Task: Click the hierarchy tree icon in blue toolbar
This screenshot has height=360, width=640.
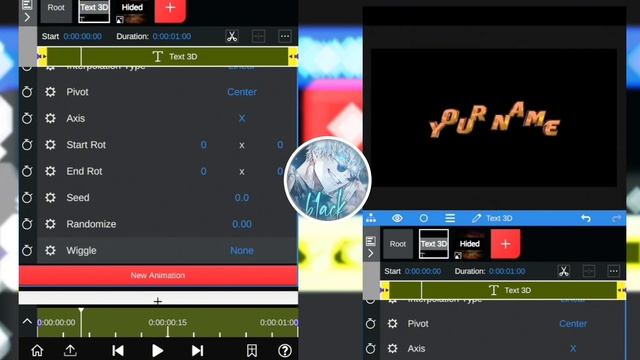Action: (x=371, y=218)
